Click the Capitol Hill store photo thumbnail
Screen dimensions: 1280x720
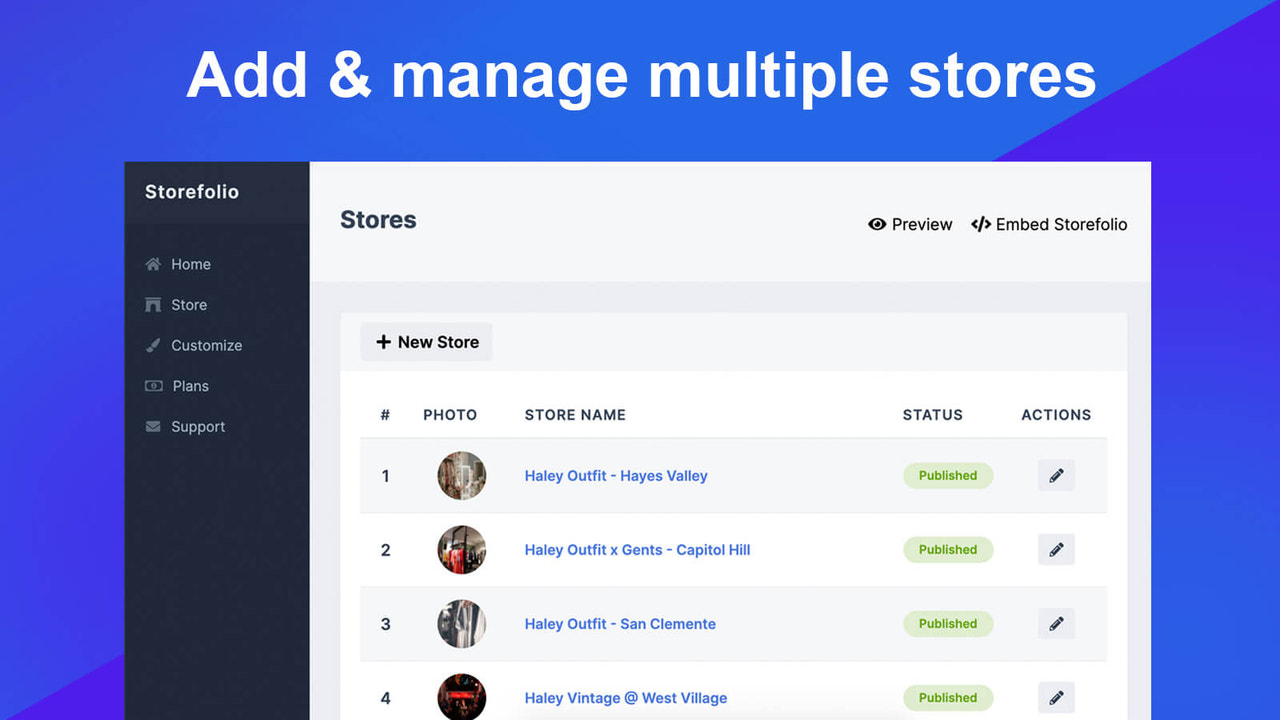[461, 549]
